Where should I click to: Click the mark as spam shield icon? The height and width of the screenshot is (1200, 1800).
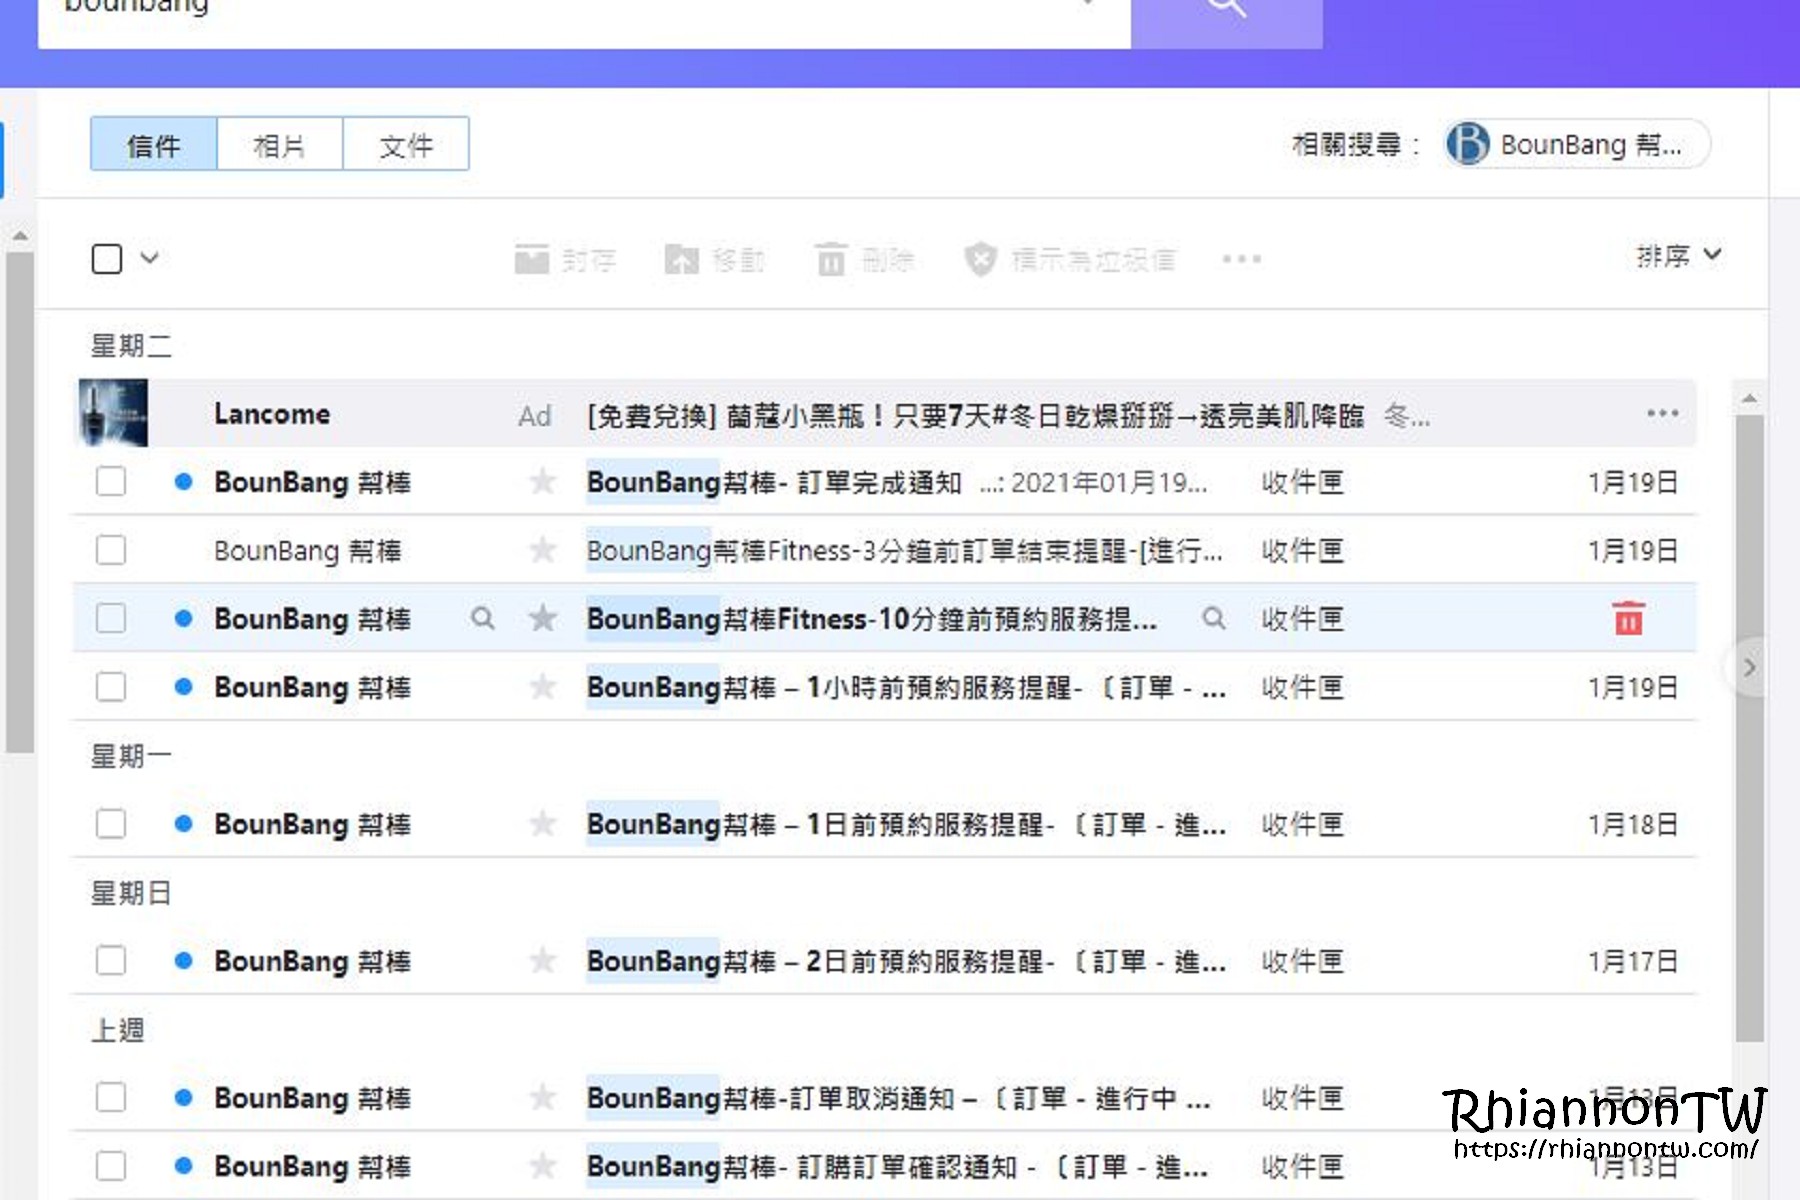coord(981,259)
